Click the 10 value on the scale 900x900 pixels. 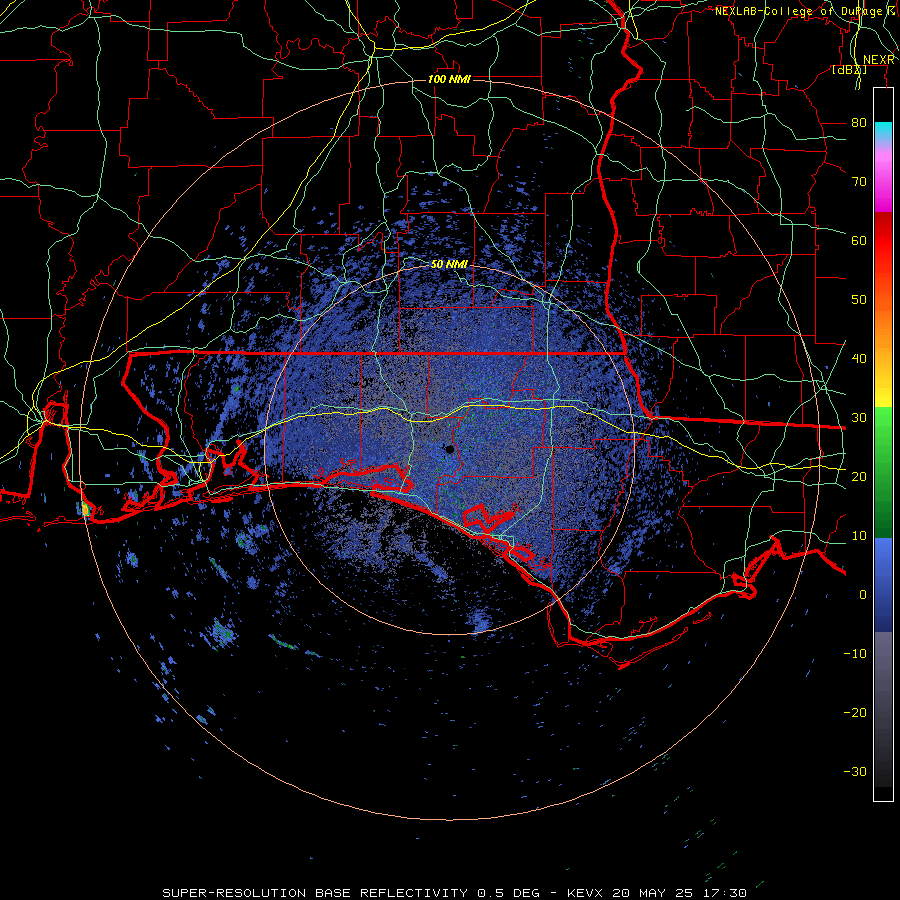coord(859,536)
